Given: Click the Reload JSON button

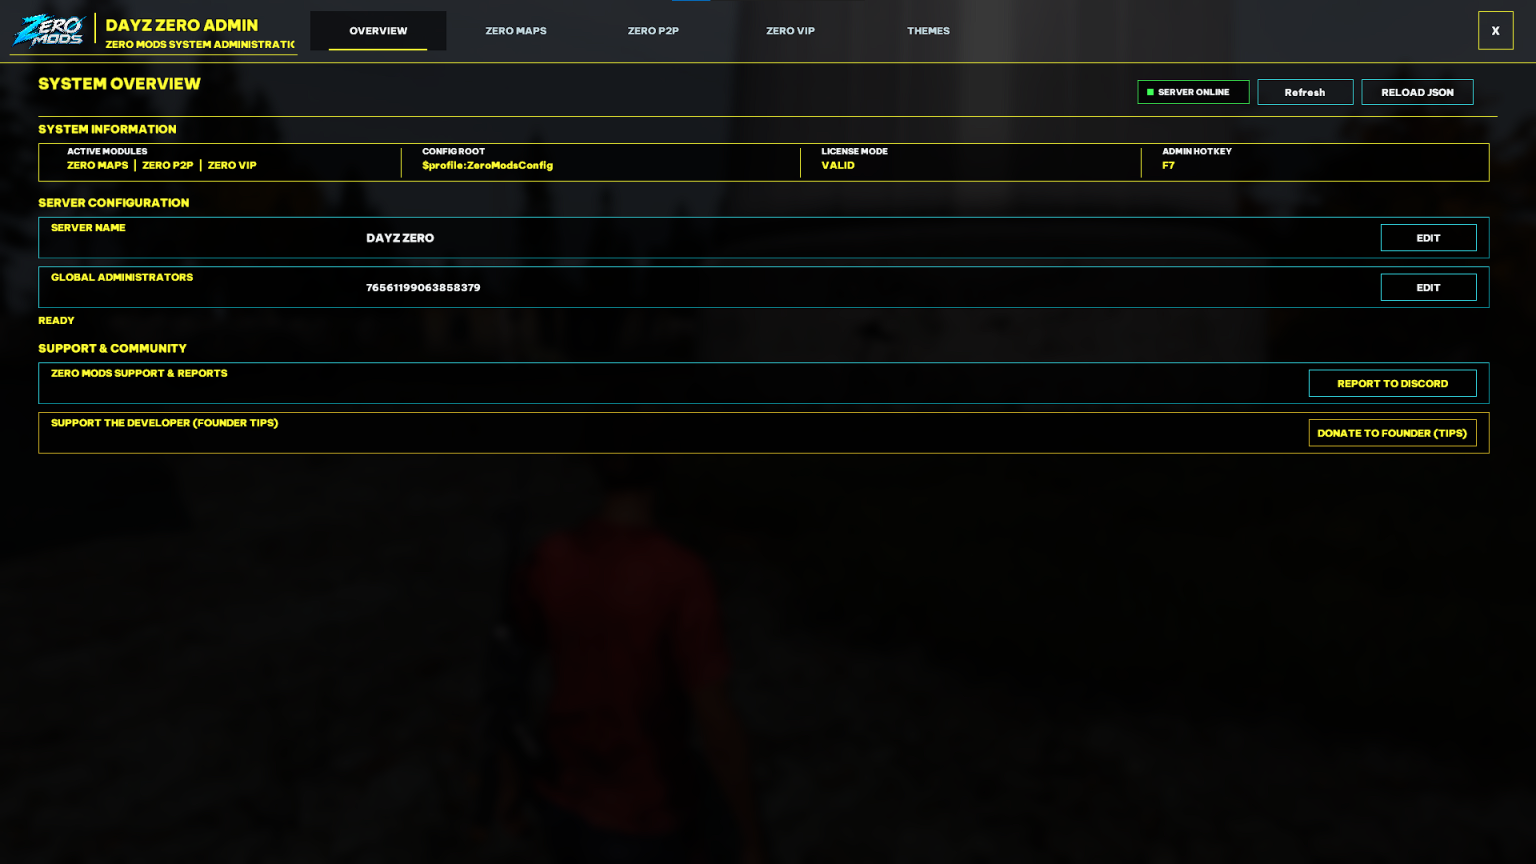Looking at the screenshot, I should 1417,92.
